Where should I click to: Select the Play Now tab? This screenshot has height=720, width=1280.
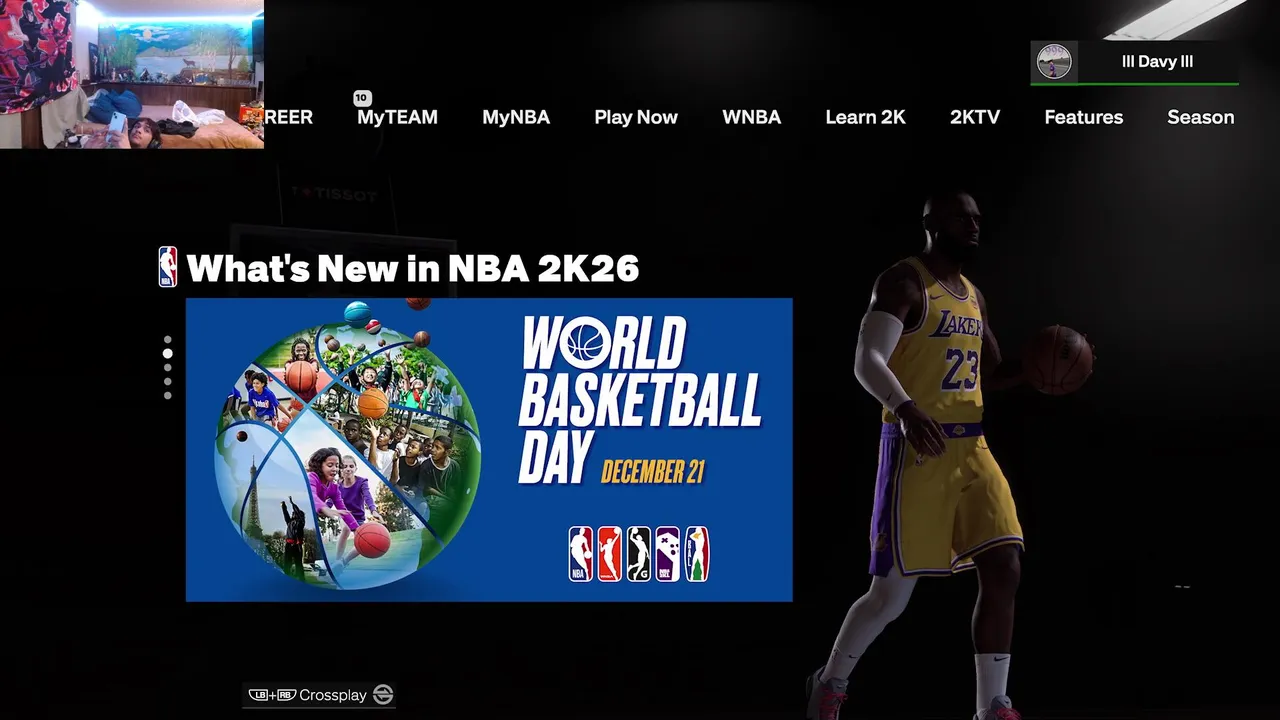[x=636, y=117]
